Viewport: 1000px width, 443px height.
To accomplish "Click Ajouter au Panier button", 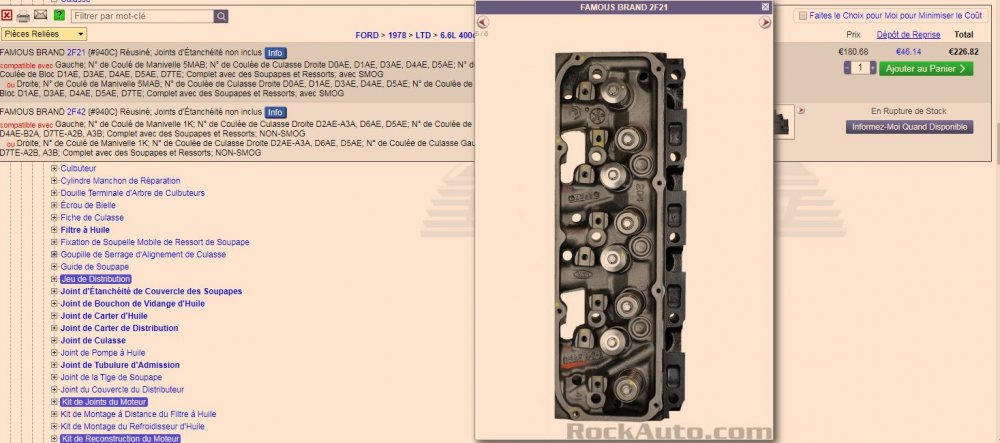I will [926, 68].
